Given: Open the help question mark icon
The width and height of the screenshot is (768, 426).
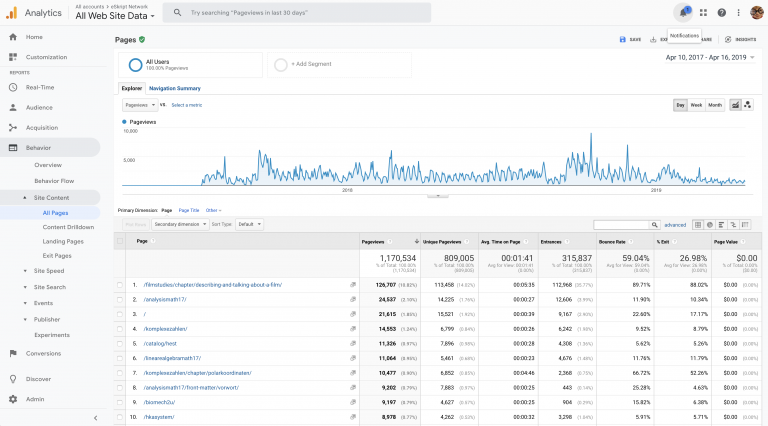Looking at the screenshot, I should [721, 13].
